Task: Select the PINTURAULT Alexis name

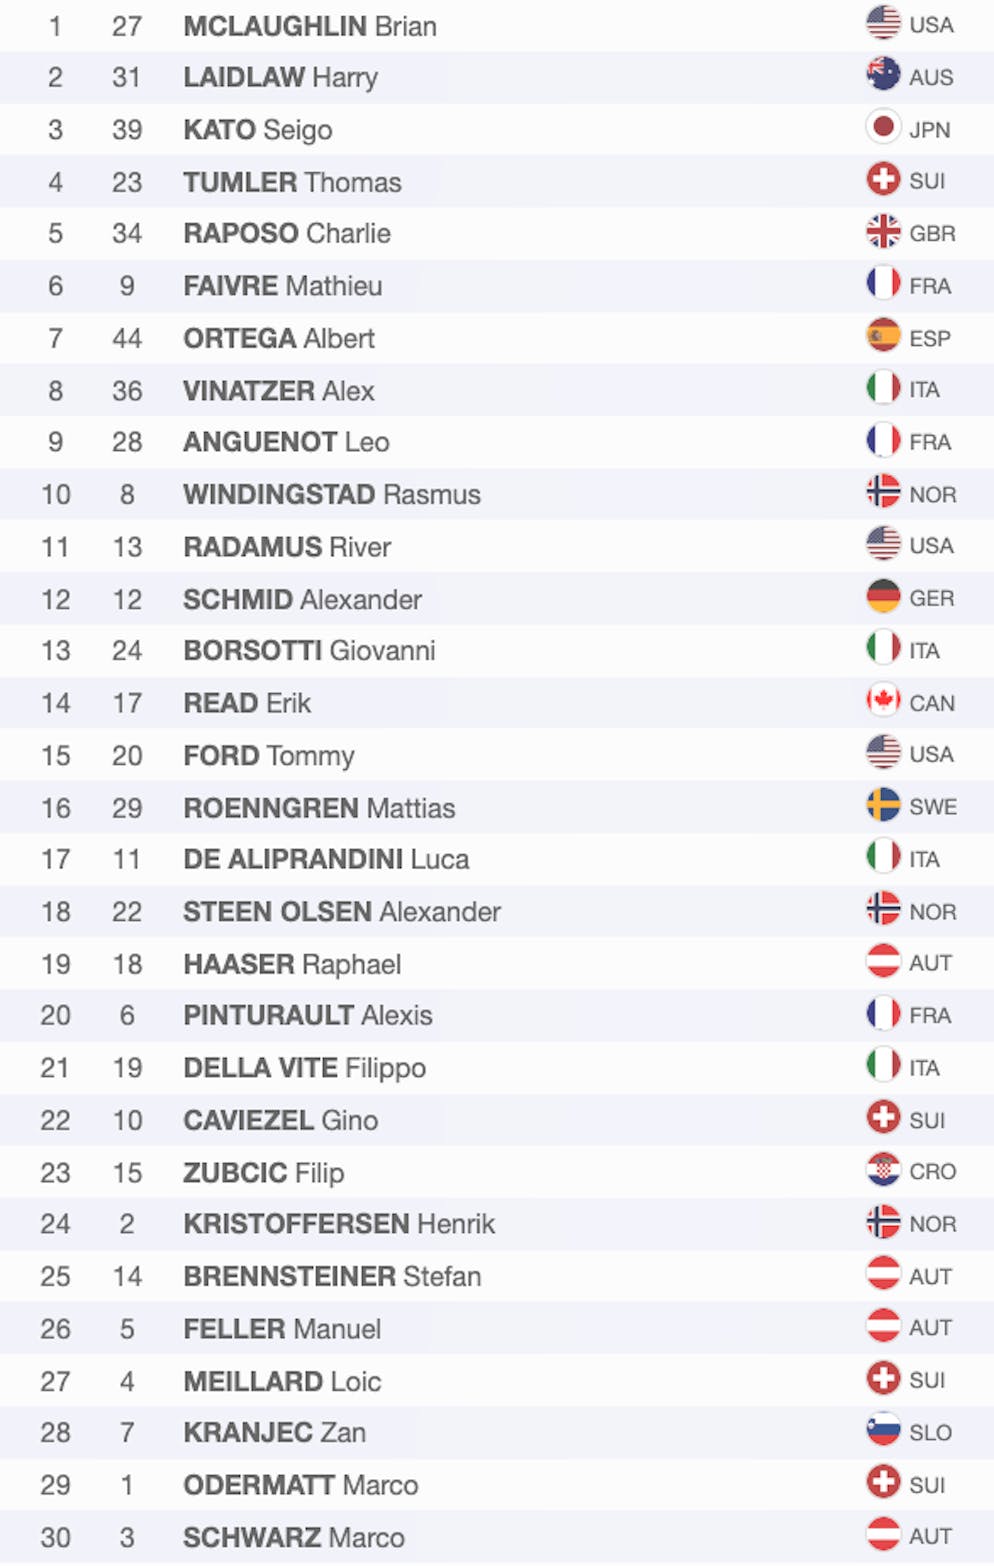Action: 307,1016
